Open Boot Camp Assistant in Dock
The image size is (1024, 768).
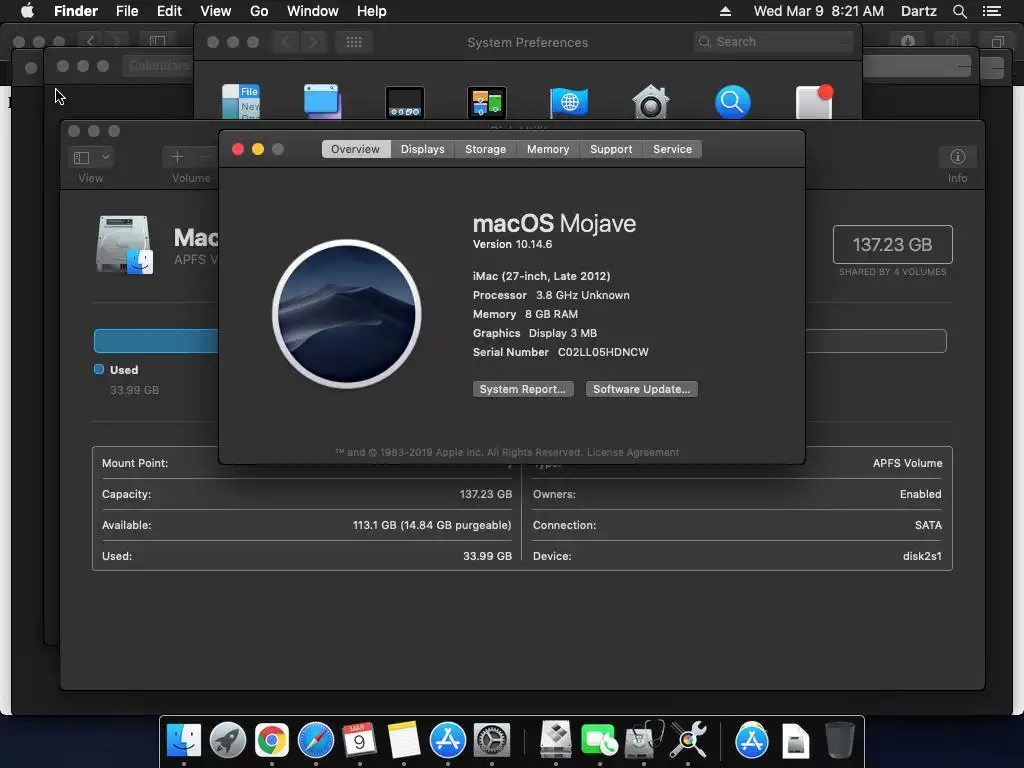(x=556, y=740)
